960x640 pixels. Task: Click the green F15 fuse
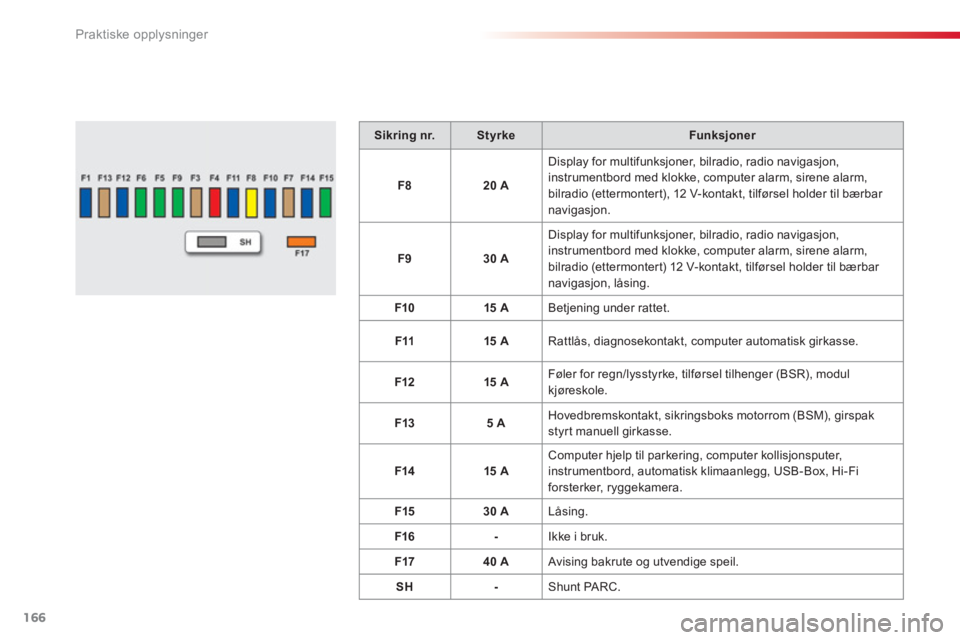pos(326,203)
